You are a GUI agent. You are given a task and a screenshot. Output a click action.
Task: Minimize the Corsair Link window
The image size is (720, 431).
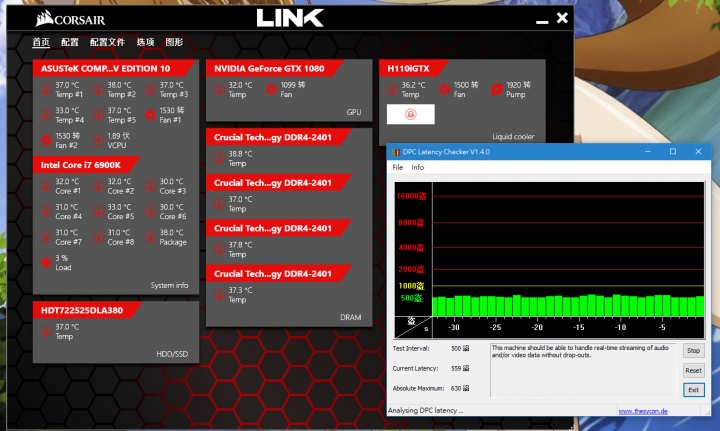(x=542, y=21)
